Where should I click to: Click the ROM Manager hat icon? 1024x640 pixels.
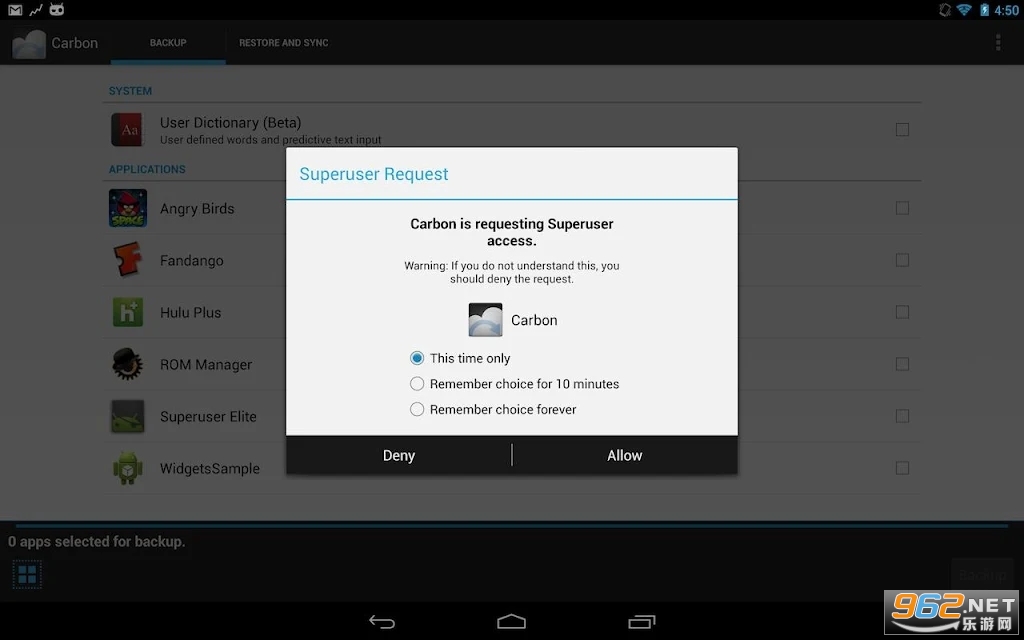tap(127, 364)
